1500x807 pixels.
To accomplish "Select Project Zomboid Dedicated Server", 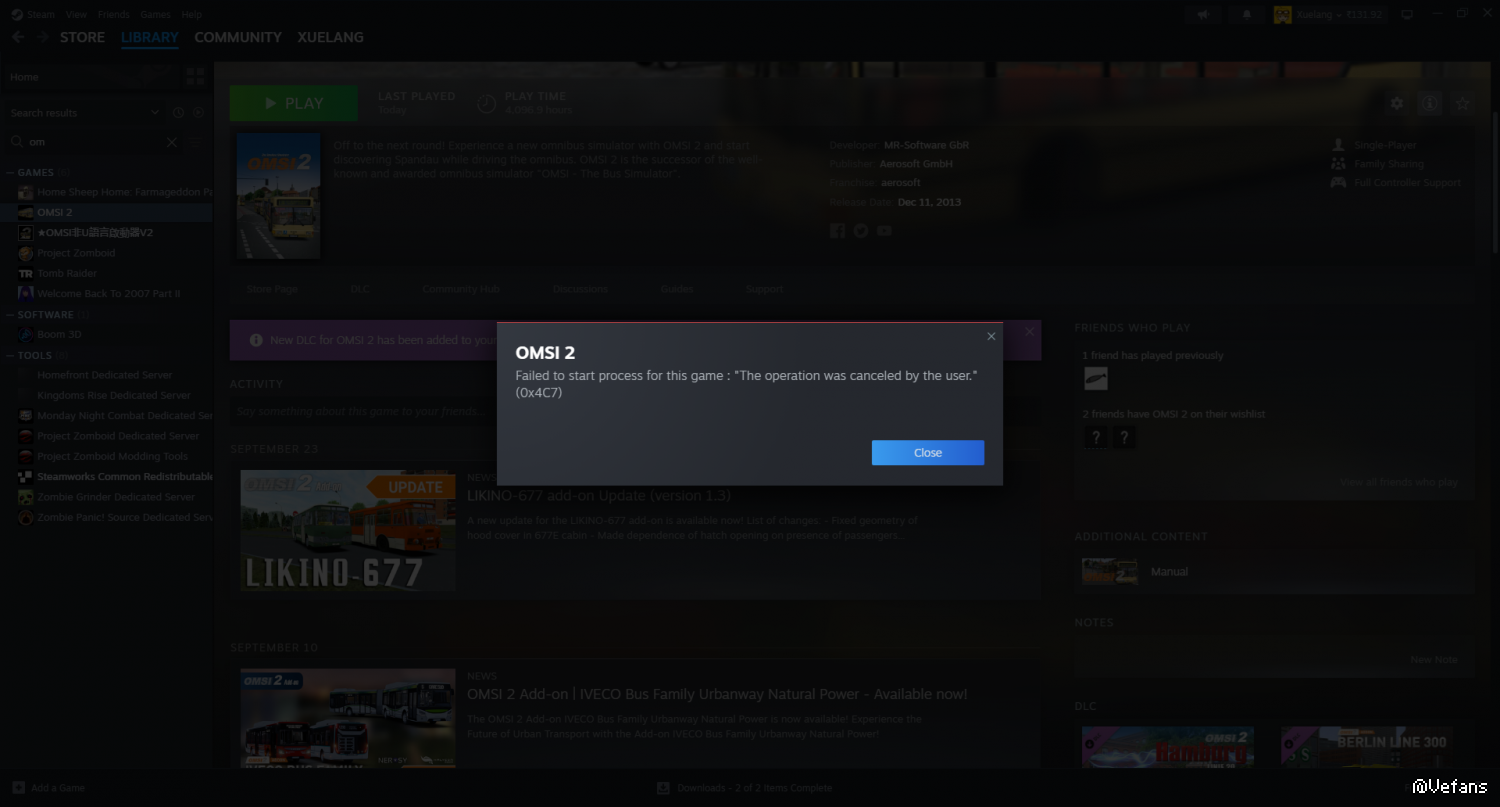I will [x=115, y=436].
